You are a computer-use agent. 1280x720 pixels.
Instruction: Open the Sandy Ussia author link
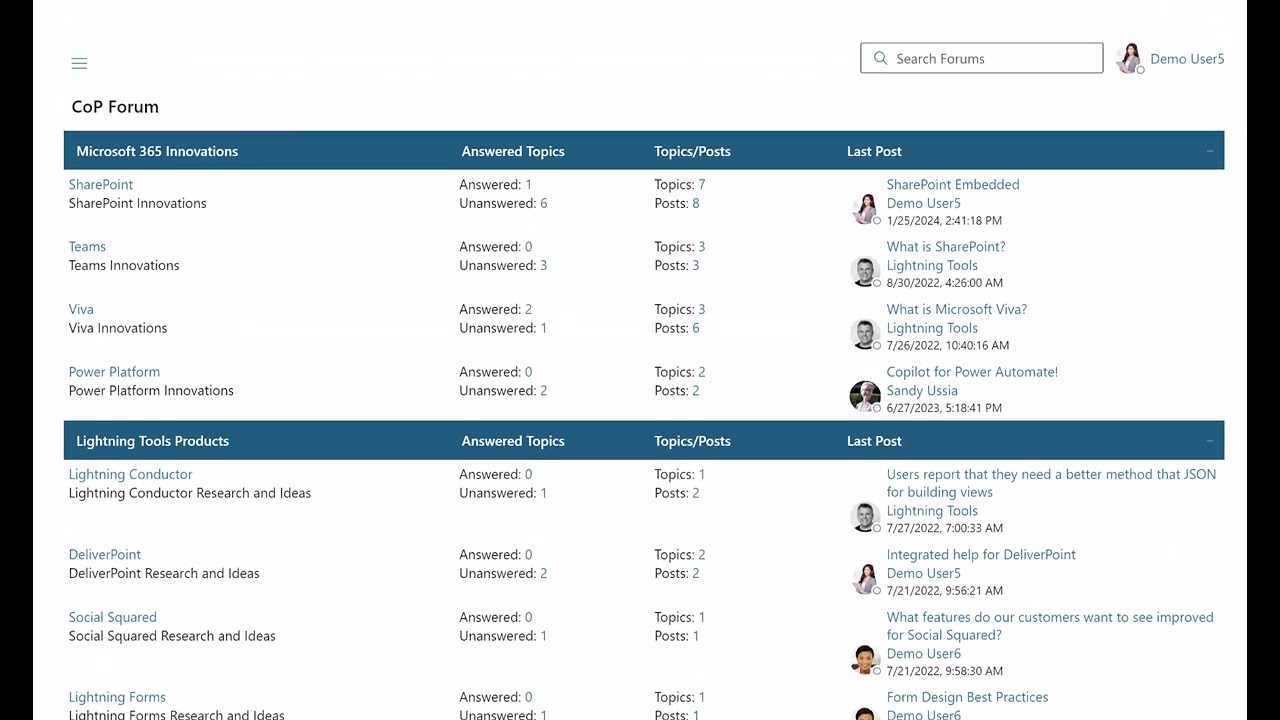coord(922,391)
